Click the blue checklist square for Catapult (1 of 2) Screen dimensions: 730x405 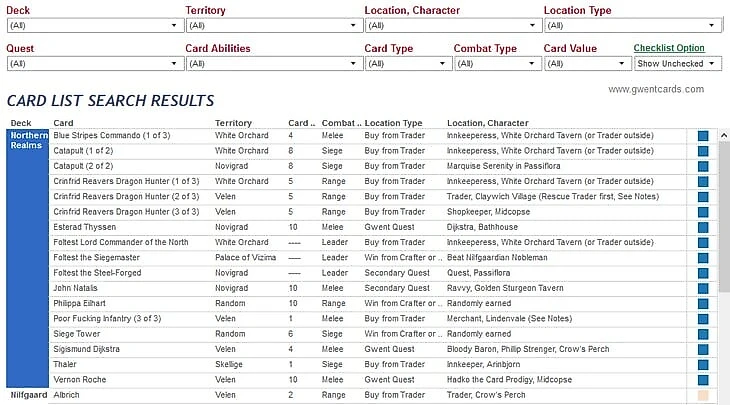tap(703, 151)
